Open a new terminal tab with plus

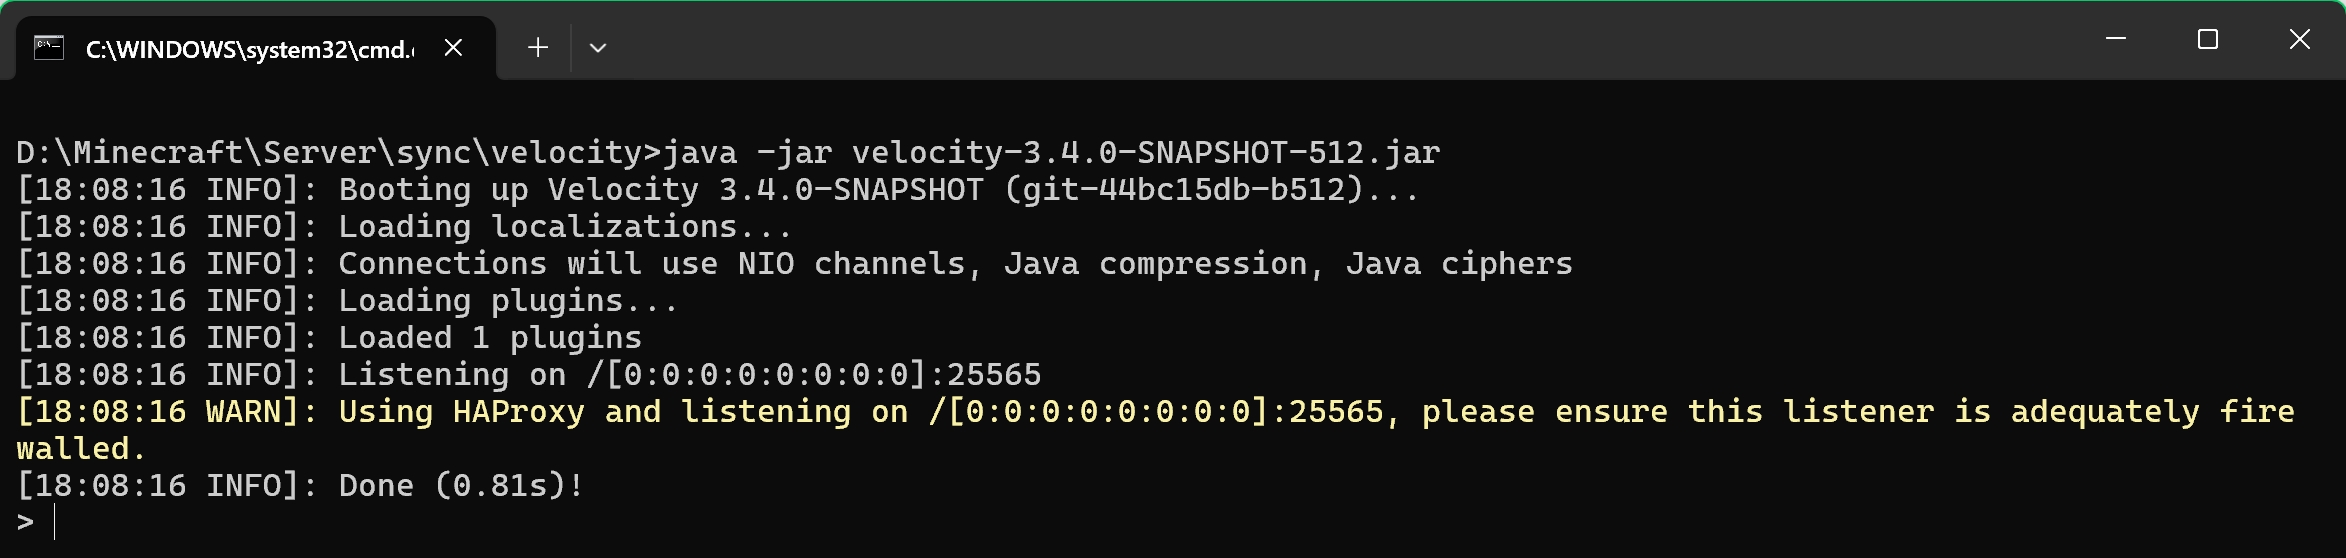tap(538, 48)
